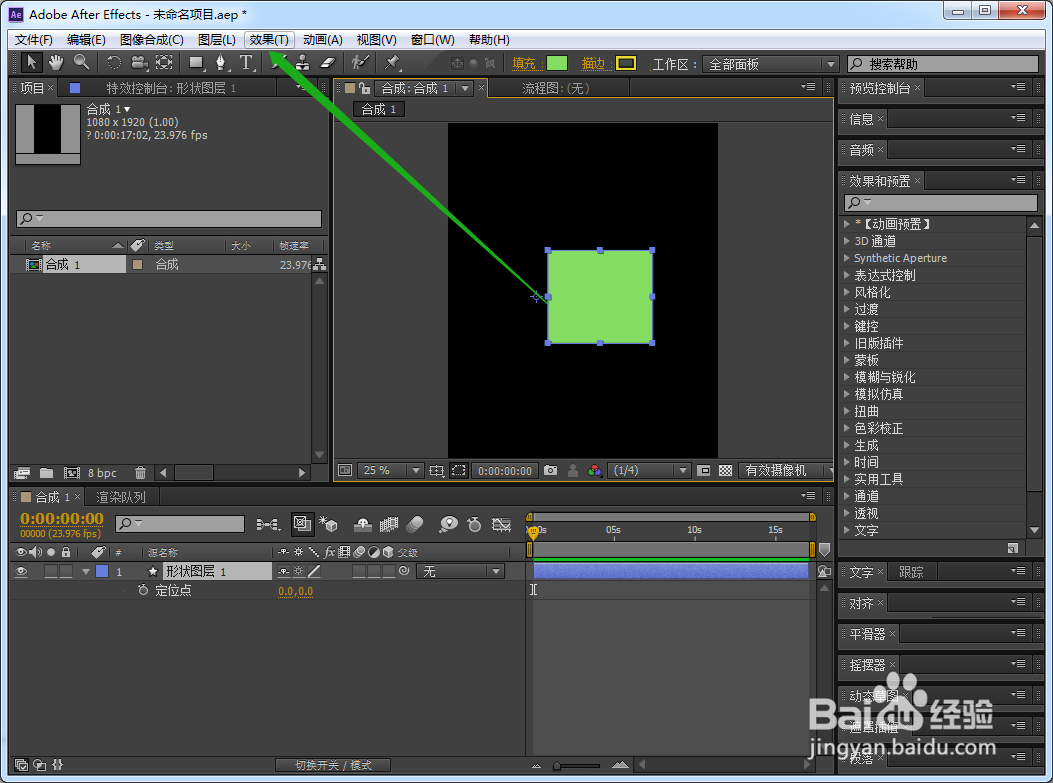1053x783 pixels.
Task: Toggle draft 3D button in timeline
Action: pyautogui.click(x=328, y=524)
